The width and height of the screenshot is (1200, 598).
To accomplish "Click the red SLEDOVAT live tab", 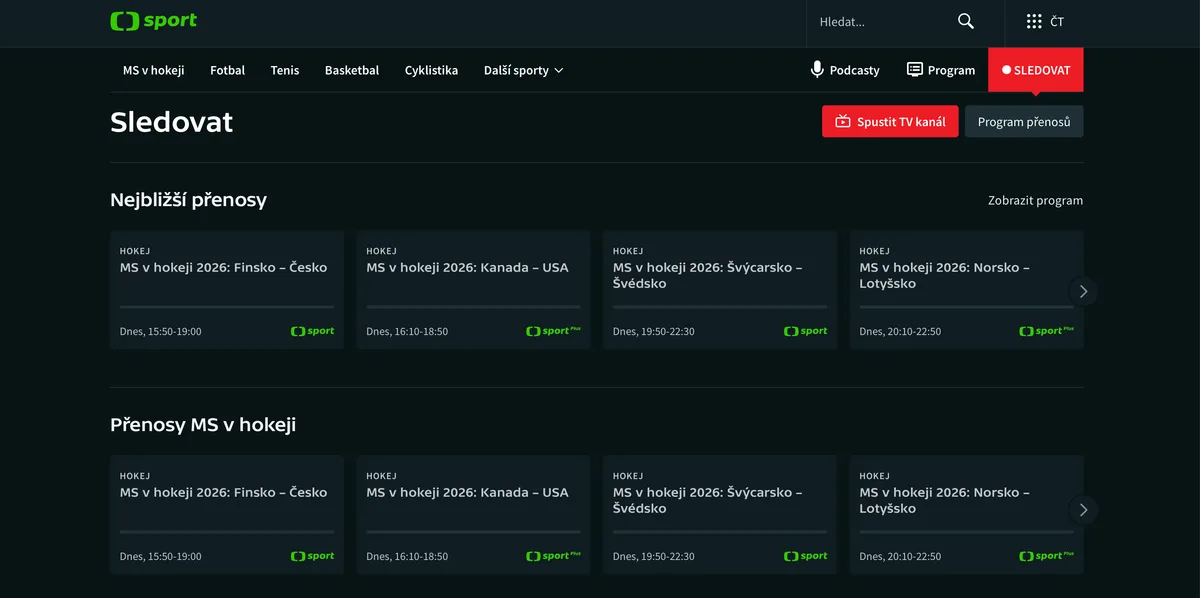I will pos(1035,70).
